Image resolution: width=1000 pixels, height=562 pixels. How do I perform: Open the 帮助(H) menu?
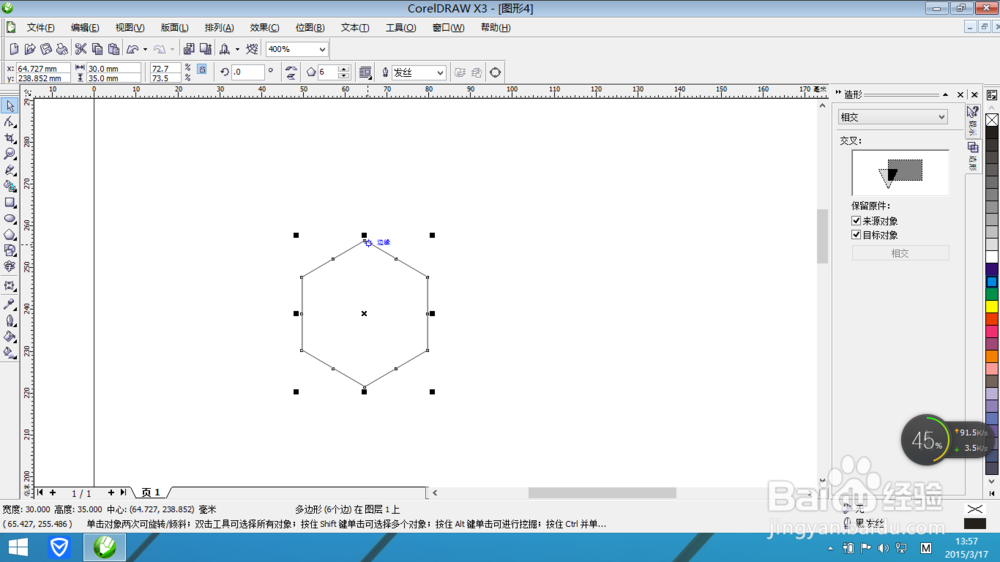tap(496, 27)
